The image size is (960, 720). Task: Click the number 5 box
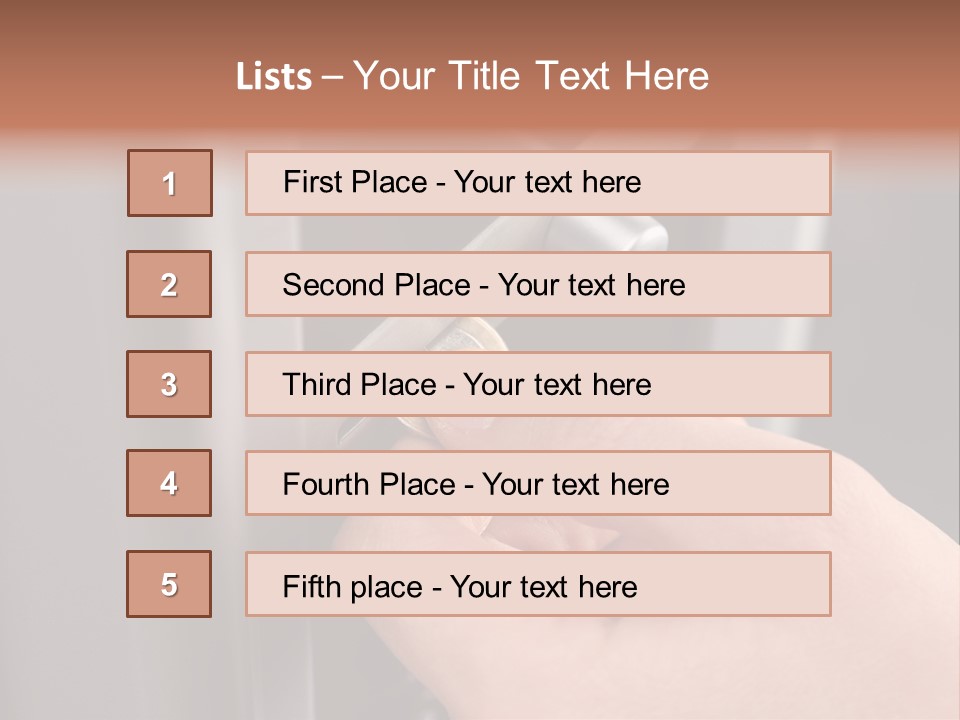tap(169, 584)
